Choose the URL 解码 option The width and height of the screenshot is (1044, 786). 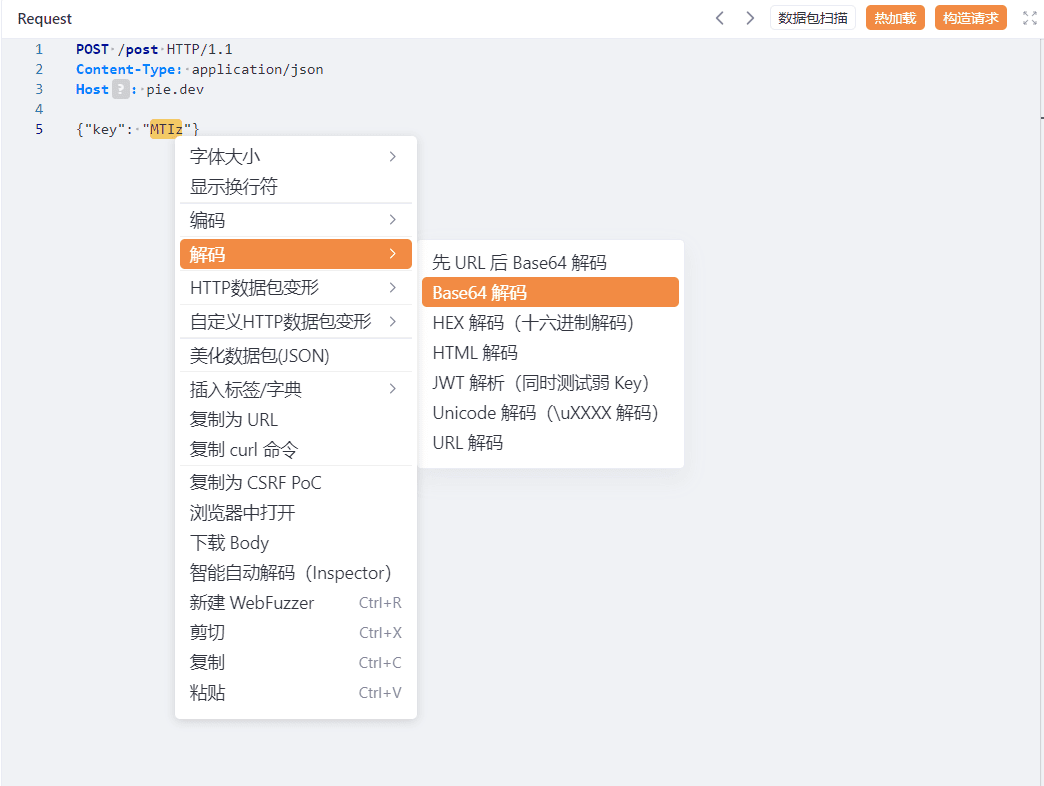(x=468, y=443)
